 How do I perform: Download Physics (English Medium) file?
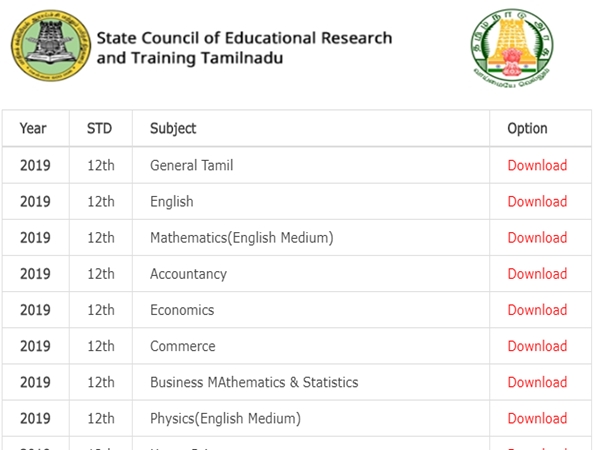pos(537,418)
